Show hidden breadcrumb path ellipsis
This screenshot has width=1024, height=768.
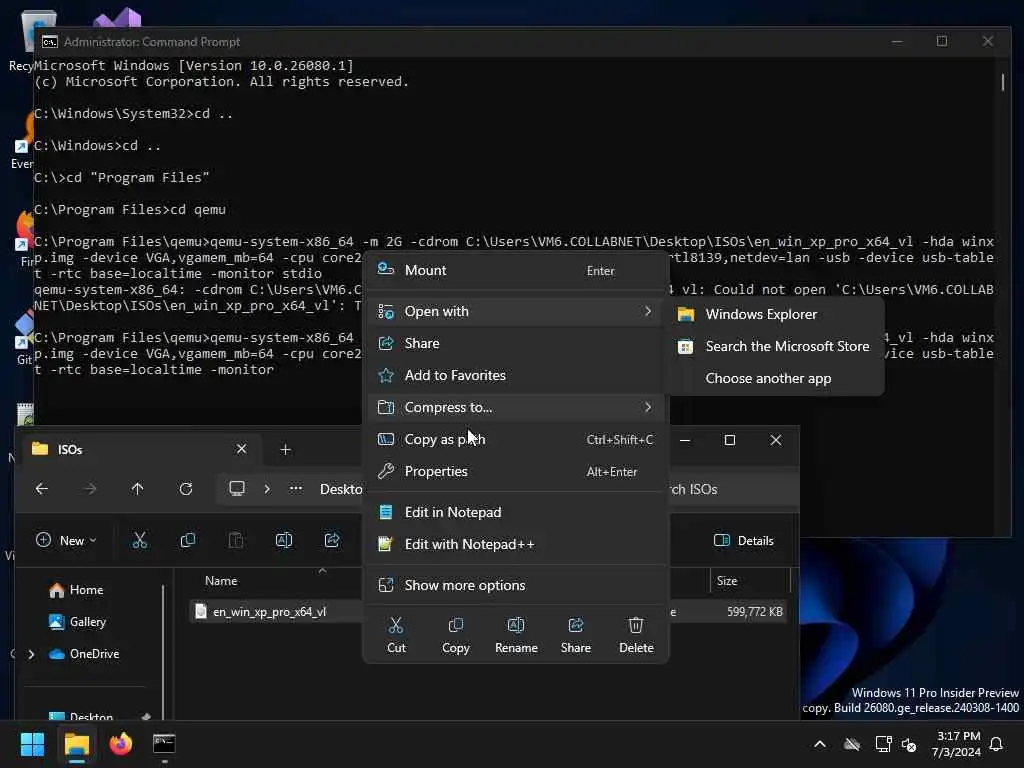[296, 488]
